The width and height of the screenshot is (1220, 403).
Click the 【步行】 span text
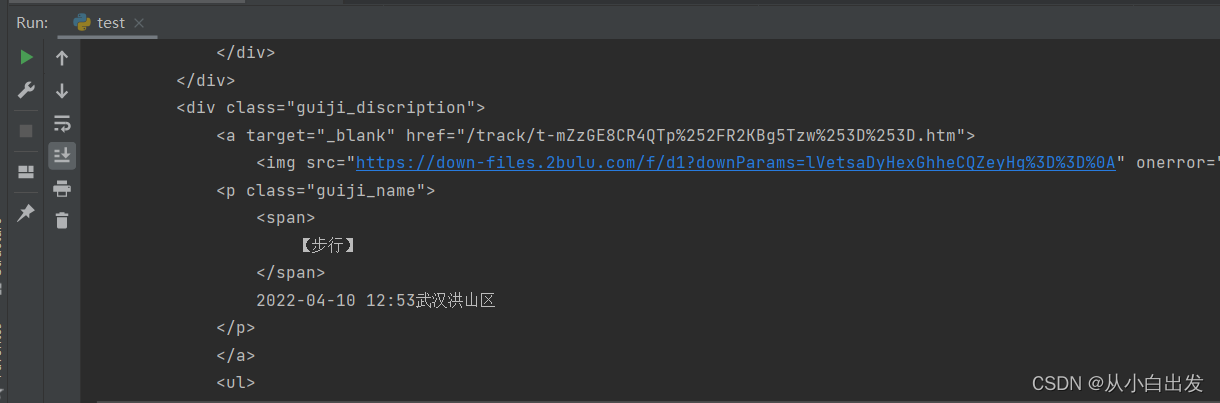(328, 244)
